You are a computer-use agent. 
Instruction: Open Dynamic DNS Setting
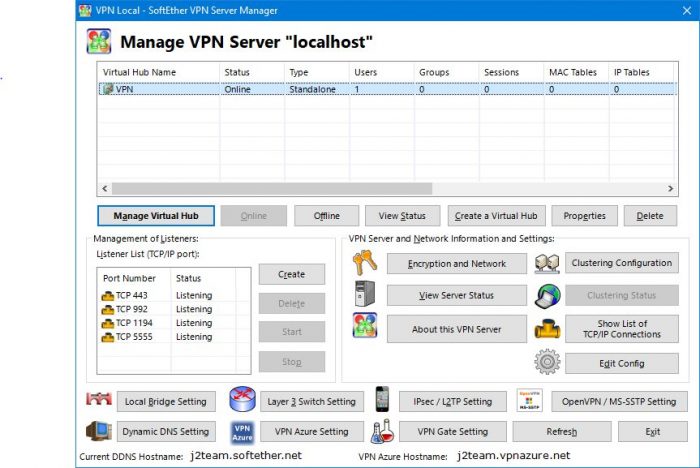pos(166,431)
